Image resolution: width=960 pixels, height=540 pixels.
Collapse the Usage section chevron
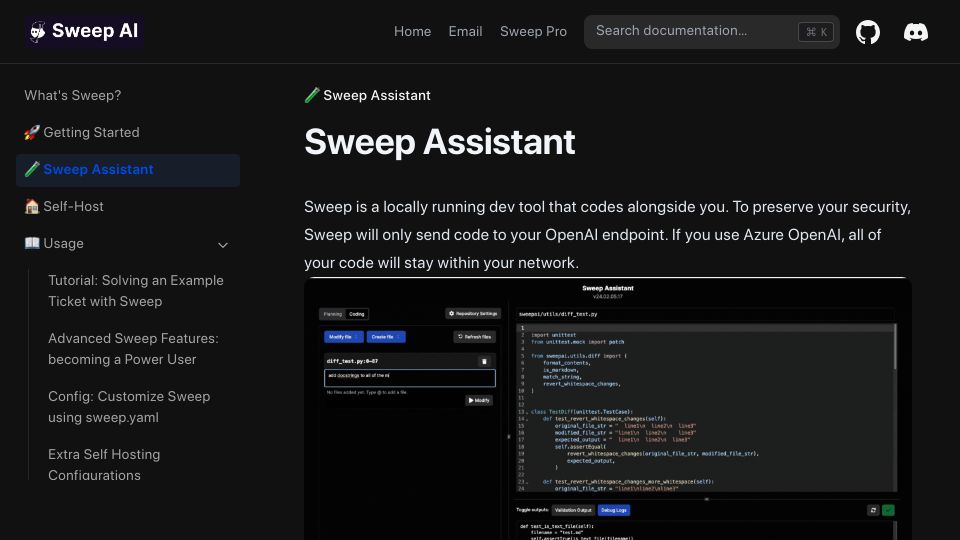pos(223,245)
